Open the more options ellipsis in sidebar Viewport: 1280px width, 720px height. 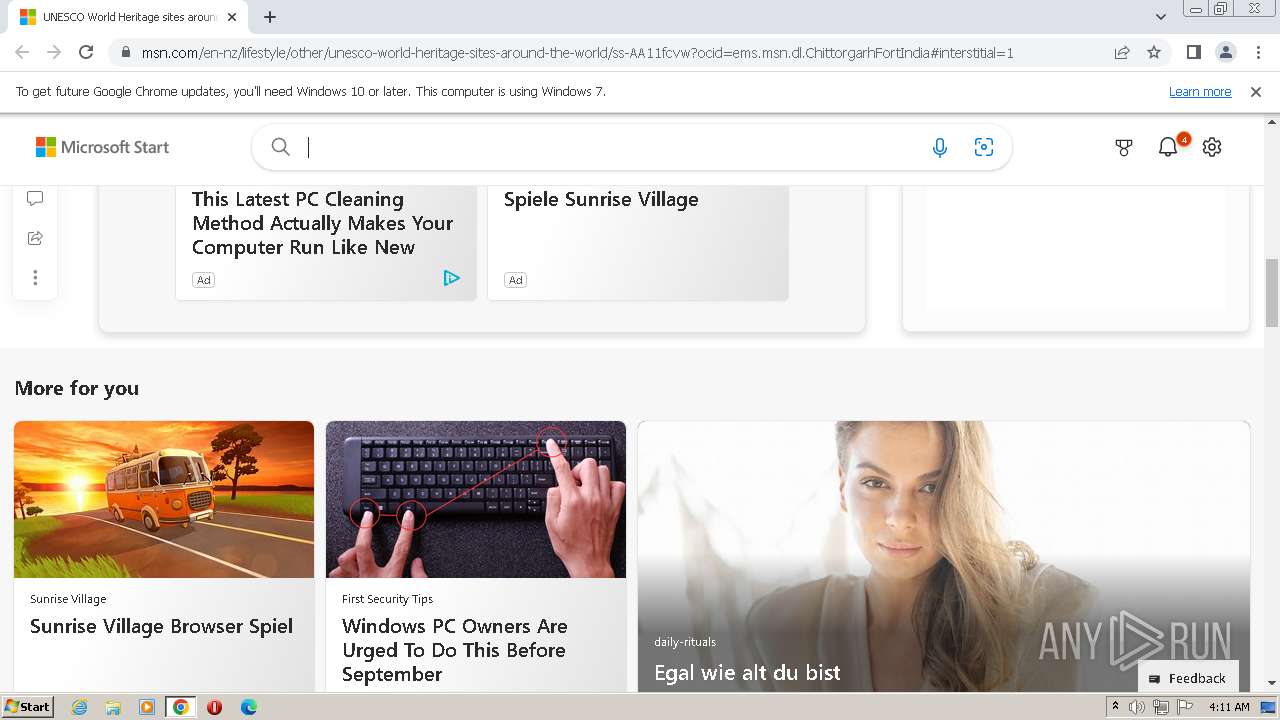[x=35, y=278]
